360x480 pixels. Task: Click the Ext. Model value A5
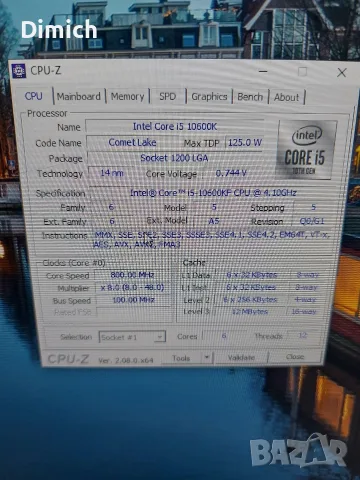[214, 221]
